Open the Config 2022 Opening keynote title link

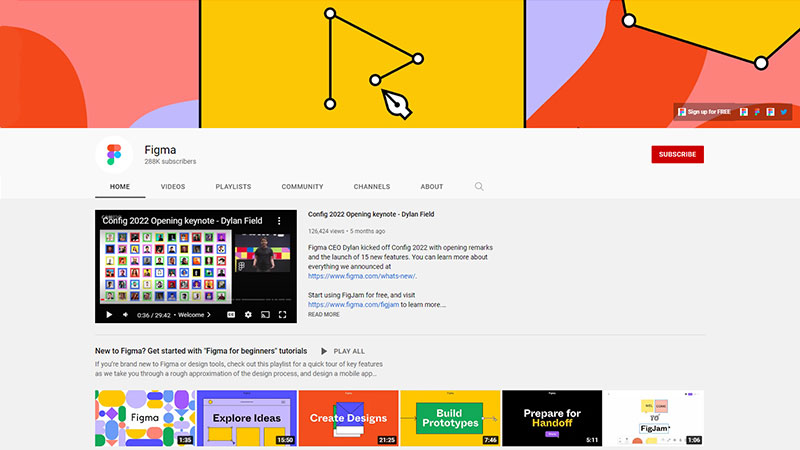[x=371, y=214]
